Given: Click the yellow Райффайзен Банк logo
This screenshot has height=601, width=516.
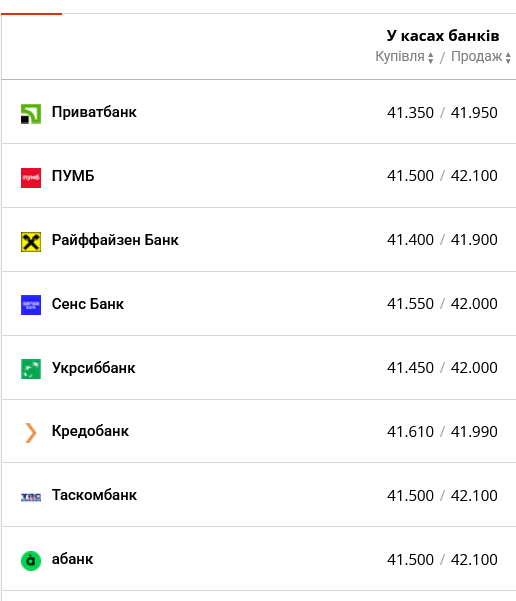Looking at the screenshot, I should [x=31, y=242].
